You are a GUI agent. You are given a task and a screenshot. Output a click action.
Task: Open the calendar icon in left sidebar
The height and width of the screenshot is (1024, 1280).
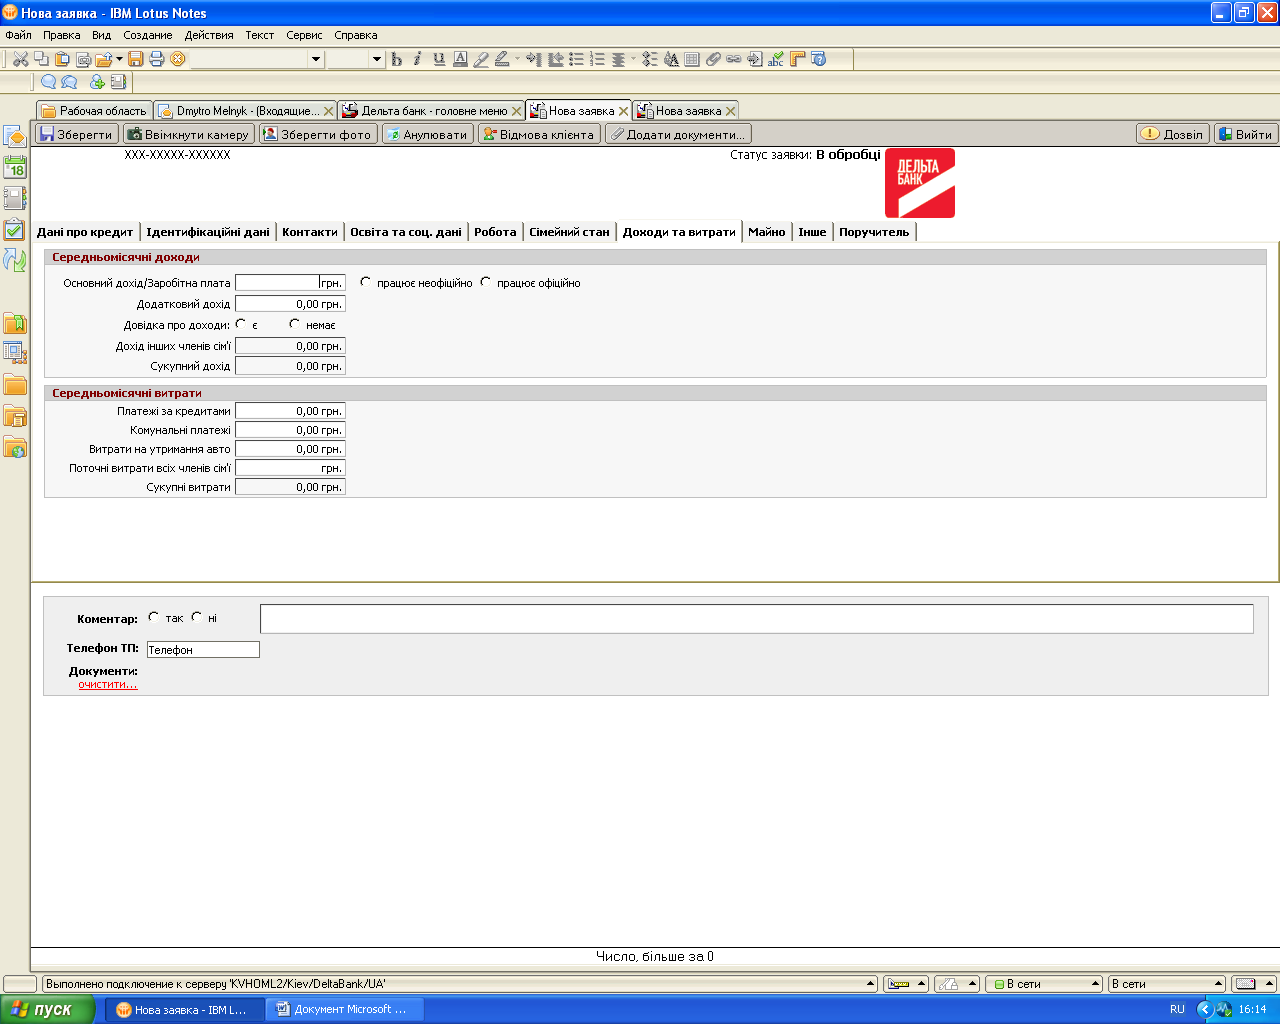tap(15, 167)
